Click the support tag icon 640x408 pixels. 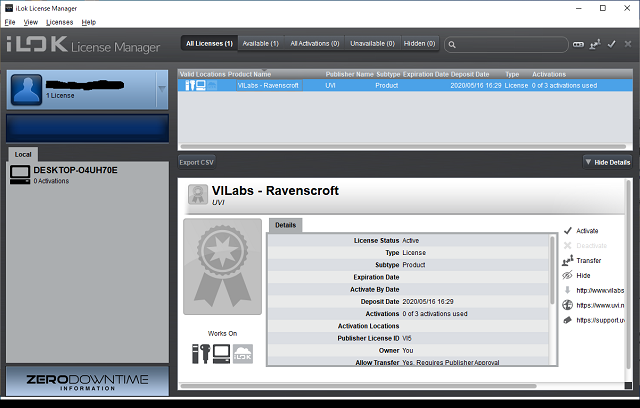tap(567, 320)
